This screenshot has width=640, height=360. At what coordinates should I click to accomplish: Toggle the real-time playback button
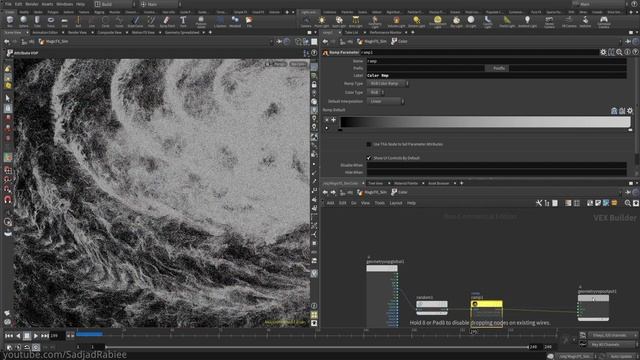[x=36, y=347]
